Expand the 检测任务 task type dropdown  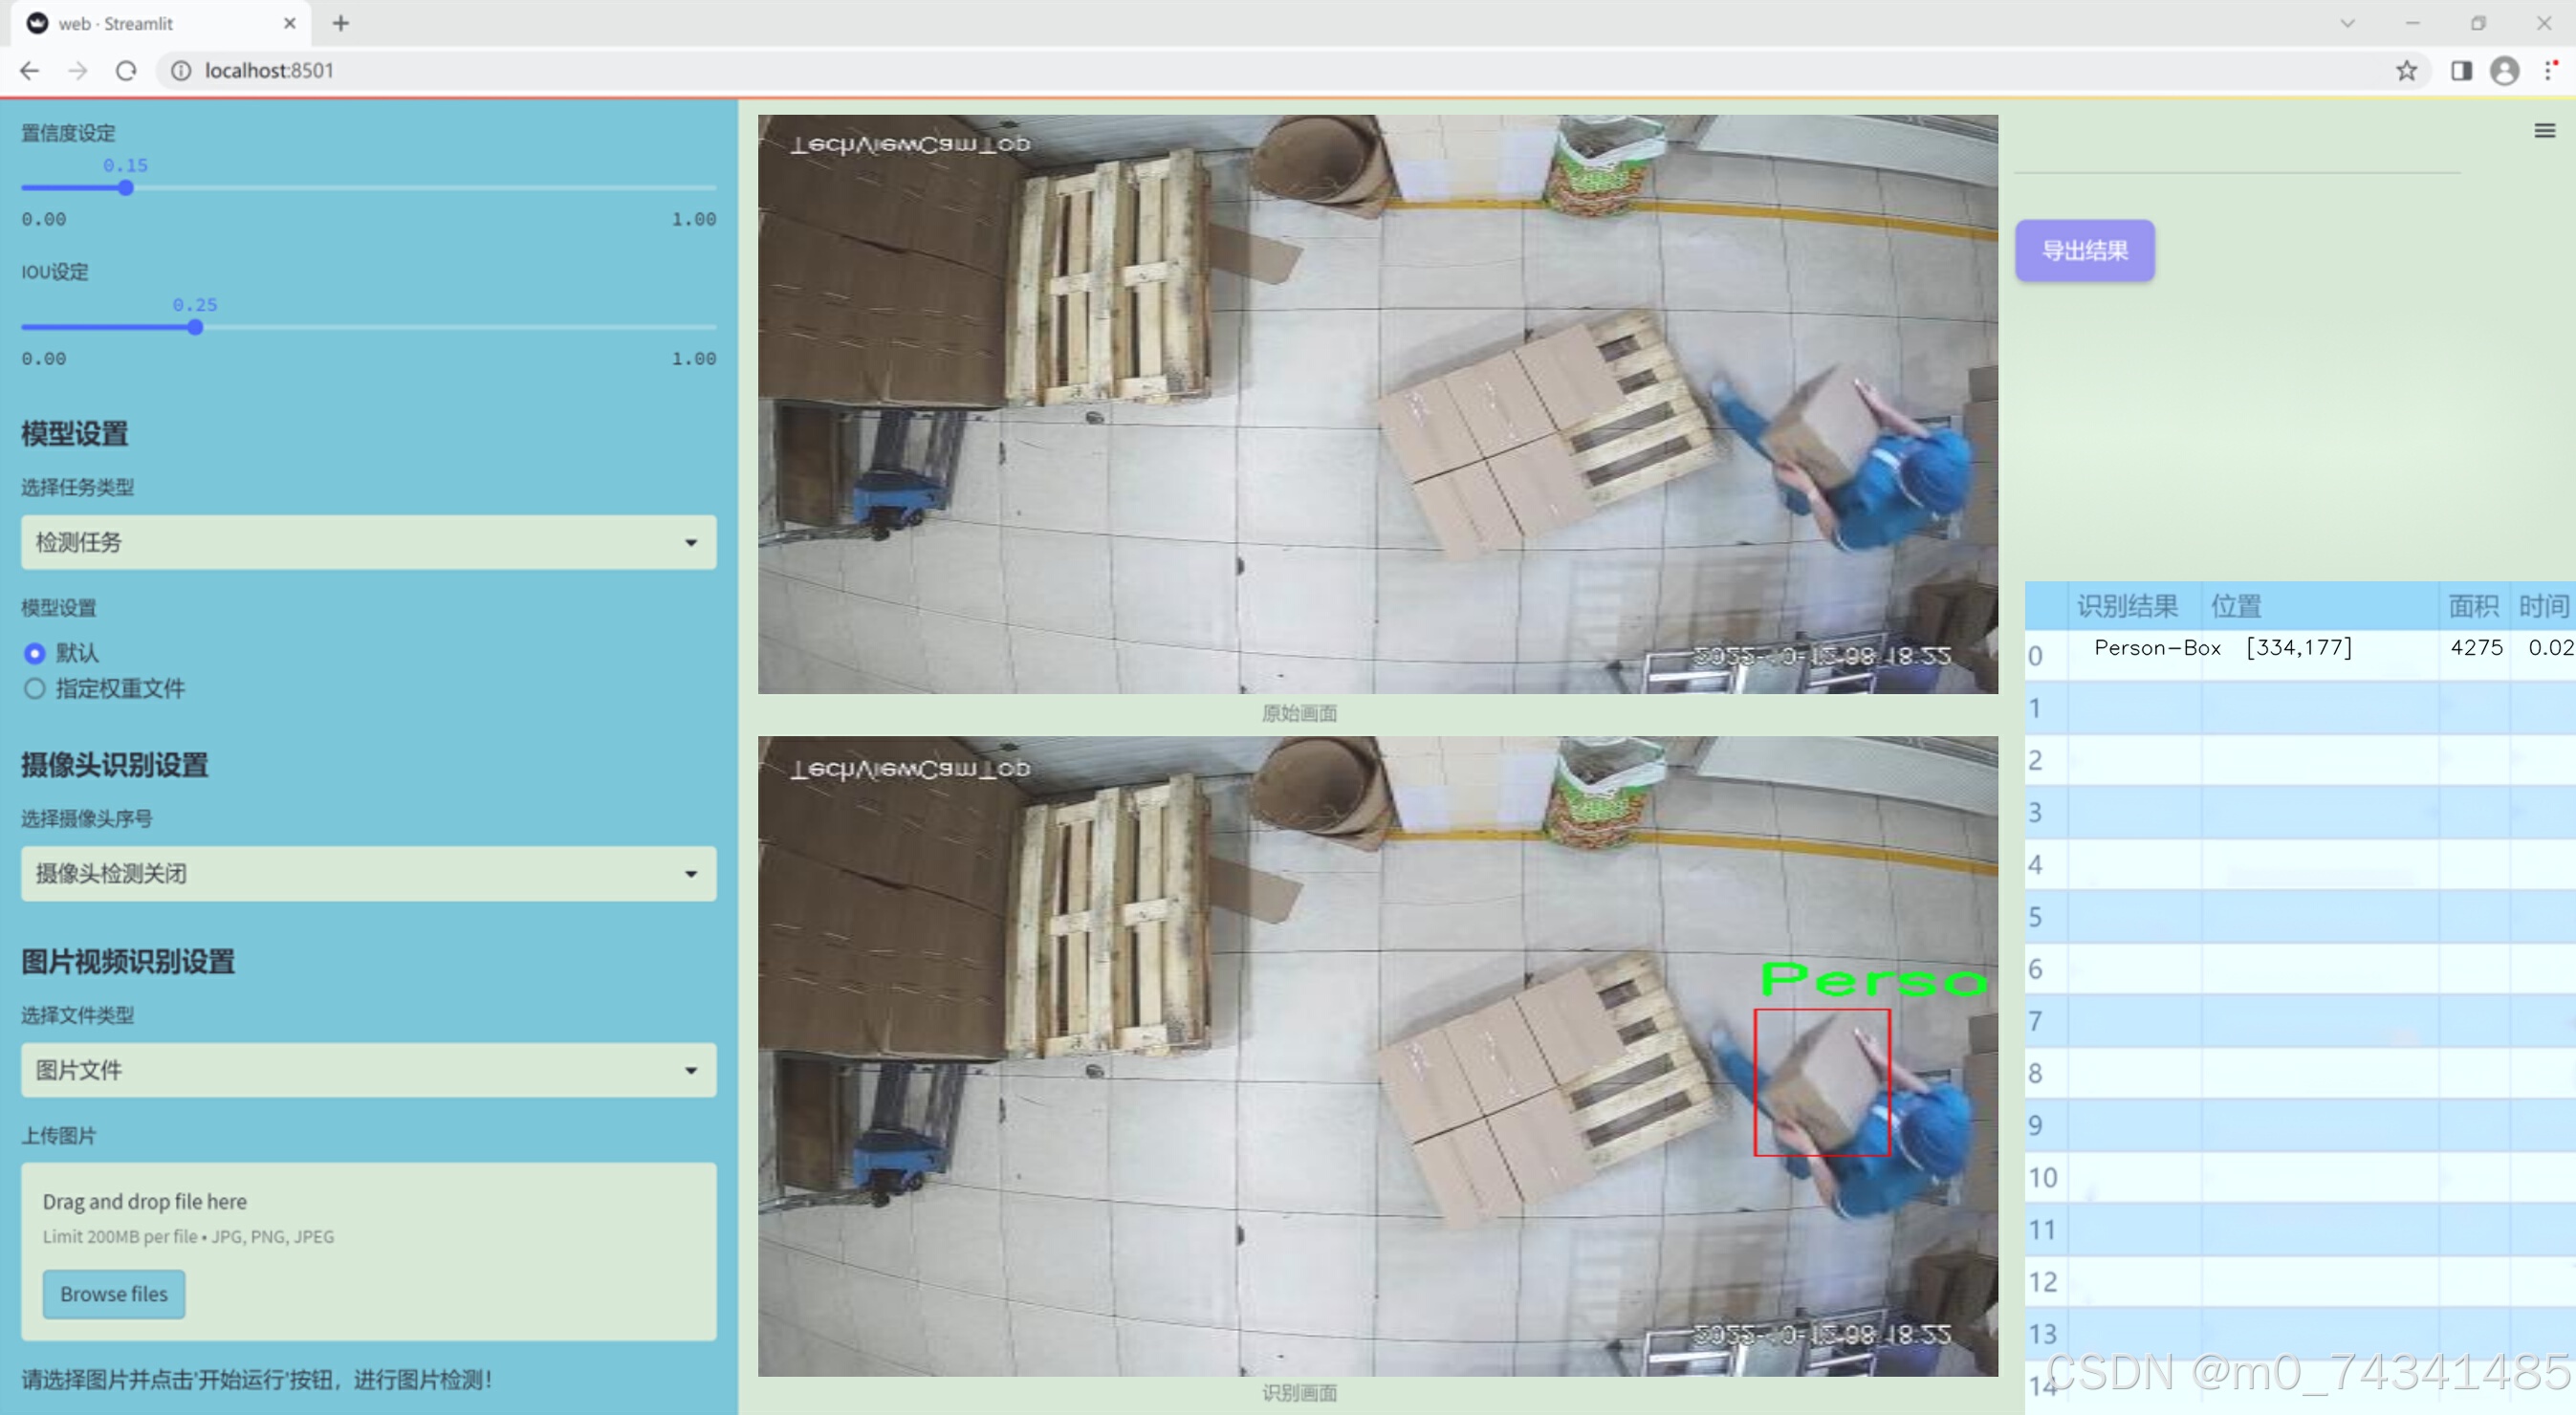(x=368, y=542)
